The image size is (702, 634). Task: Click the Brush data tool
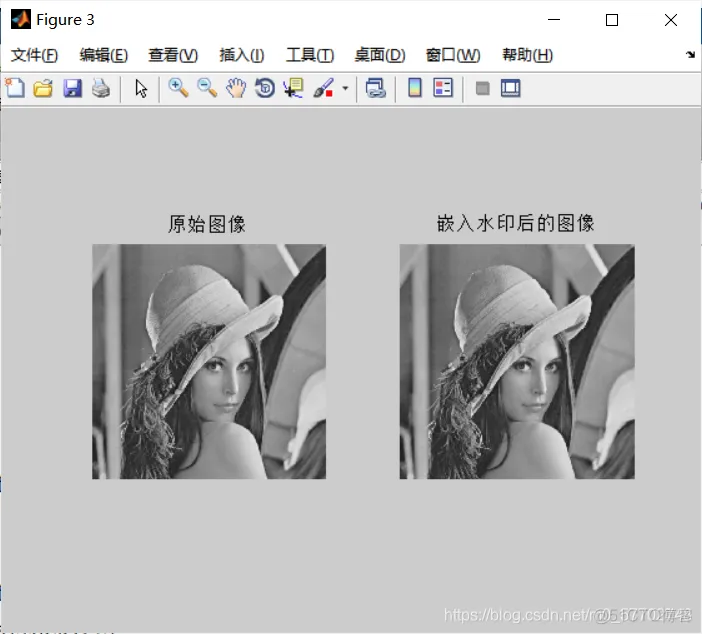pyautogui.click(x=324, y=88)
